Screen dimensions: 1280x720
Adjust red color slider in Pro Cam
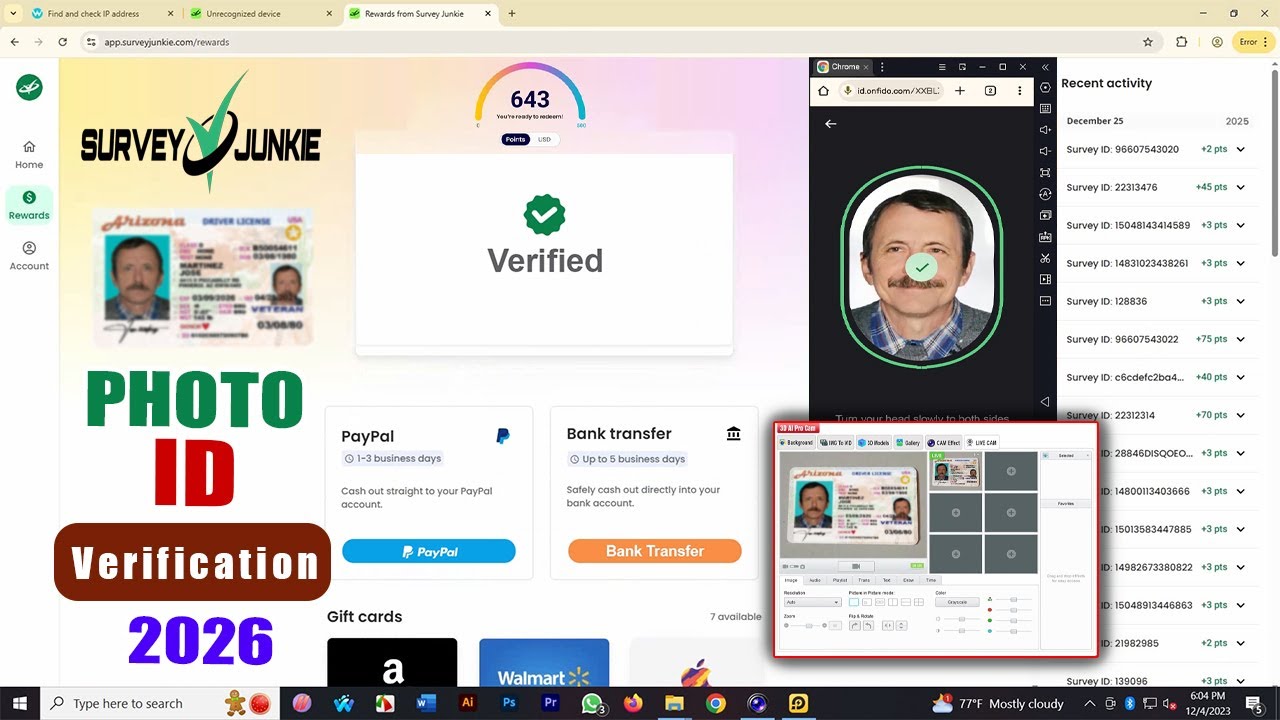[x=1014, y=610]
